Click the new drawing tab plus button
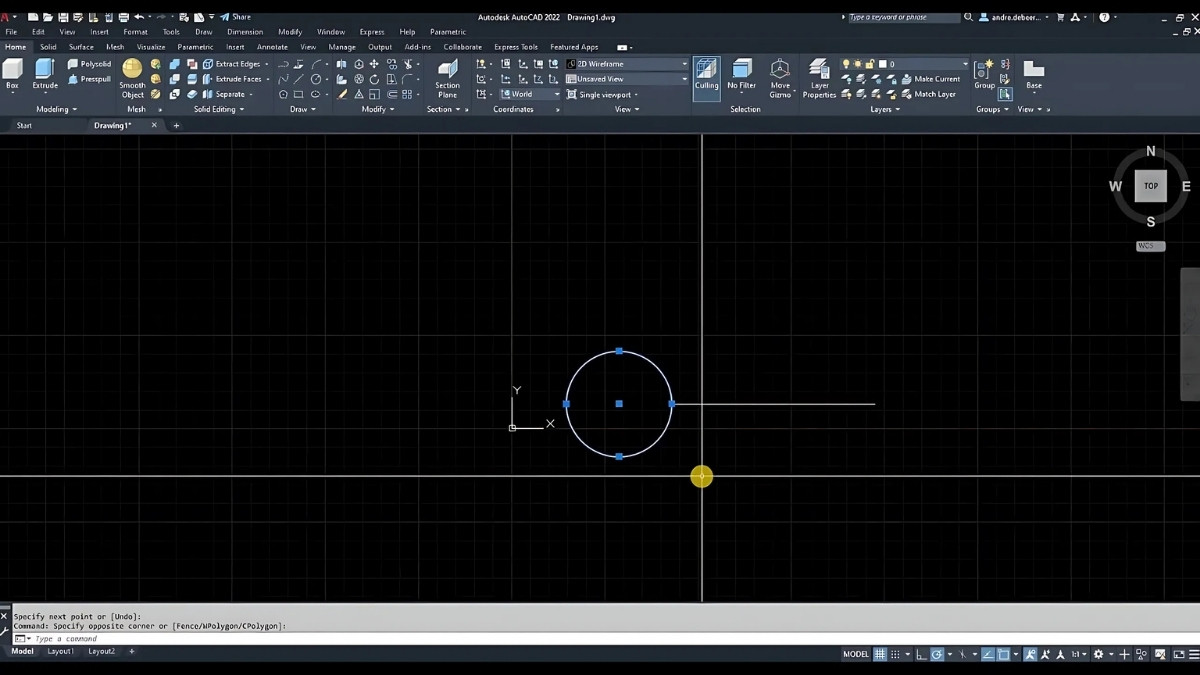Screen dimensions: 1200x675 click(x=176, y=126)
